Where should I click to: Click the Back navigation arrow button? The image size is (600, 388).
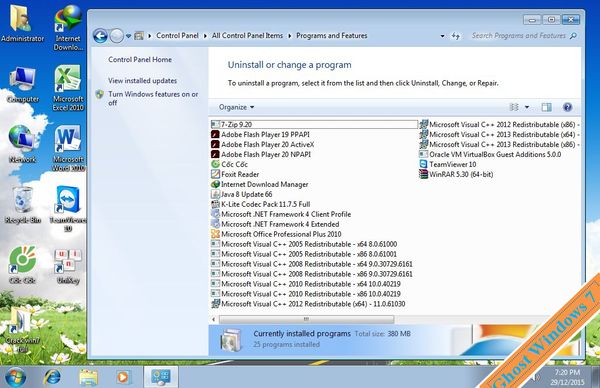click(100, 36)
